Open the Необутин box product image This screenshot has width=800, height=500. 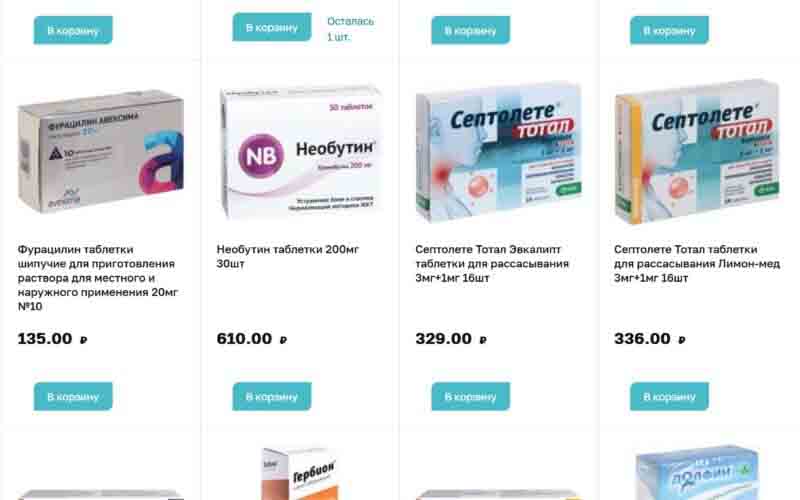pos(300,152)
